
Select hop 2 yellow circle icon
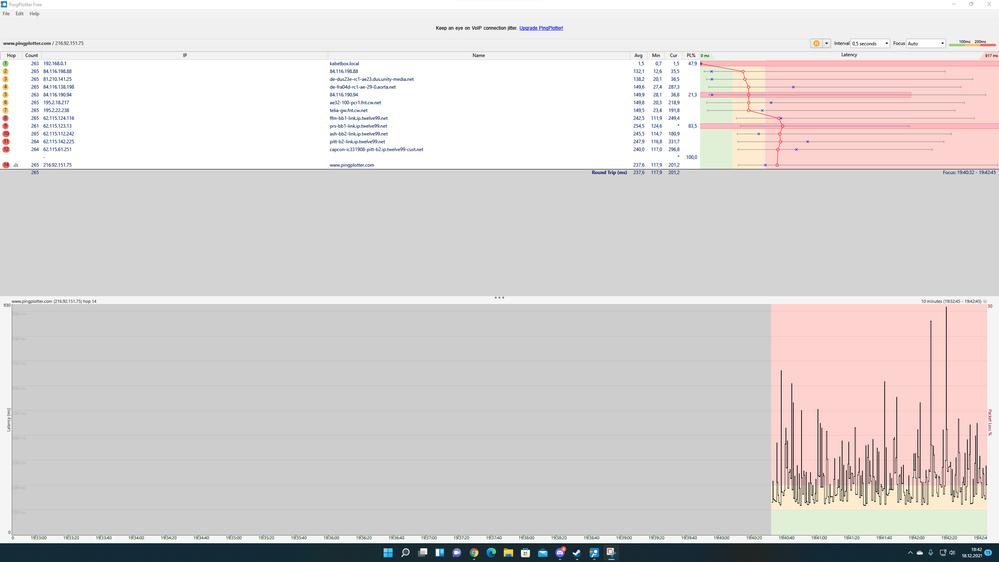6,71
